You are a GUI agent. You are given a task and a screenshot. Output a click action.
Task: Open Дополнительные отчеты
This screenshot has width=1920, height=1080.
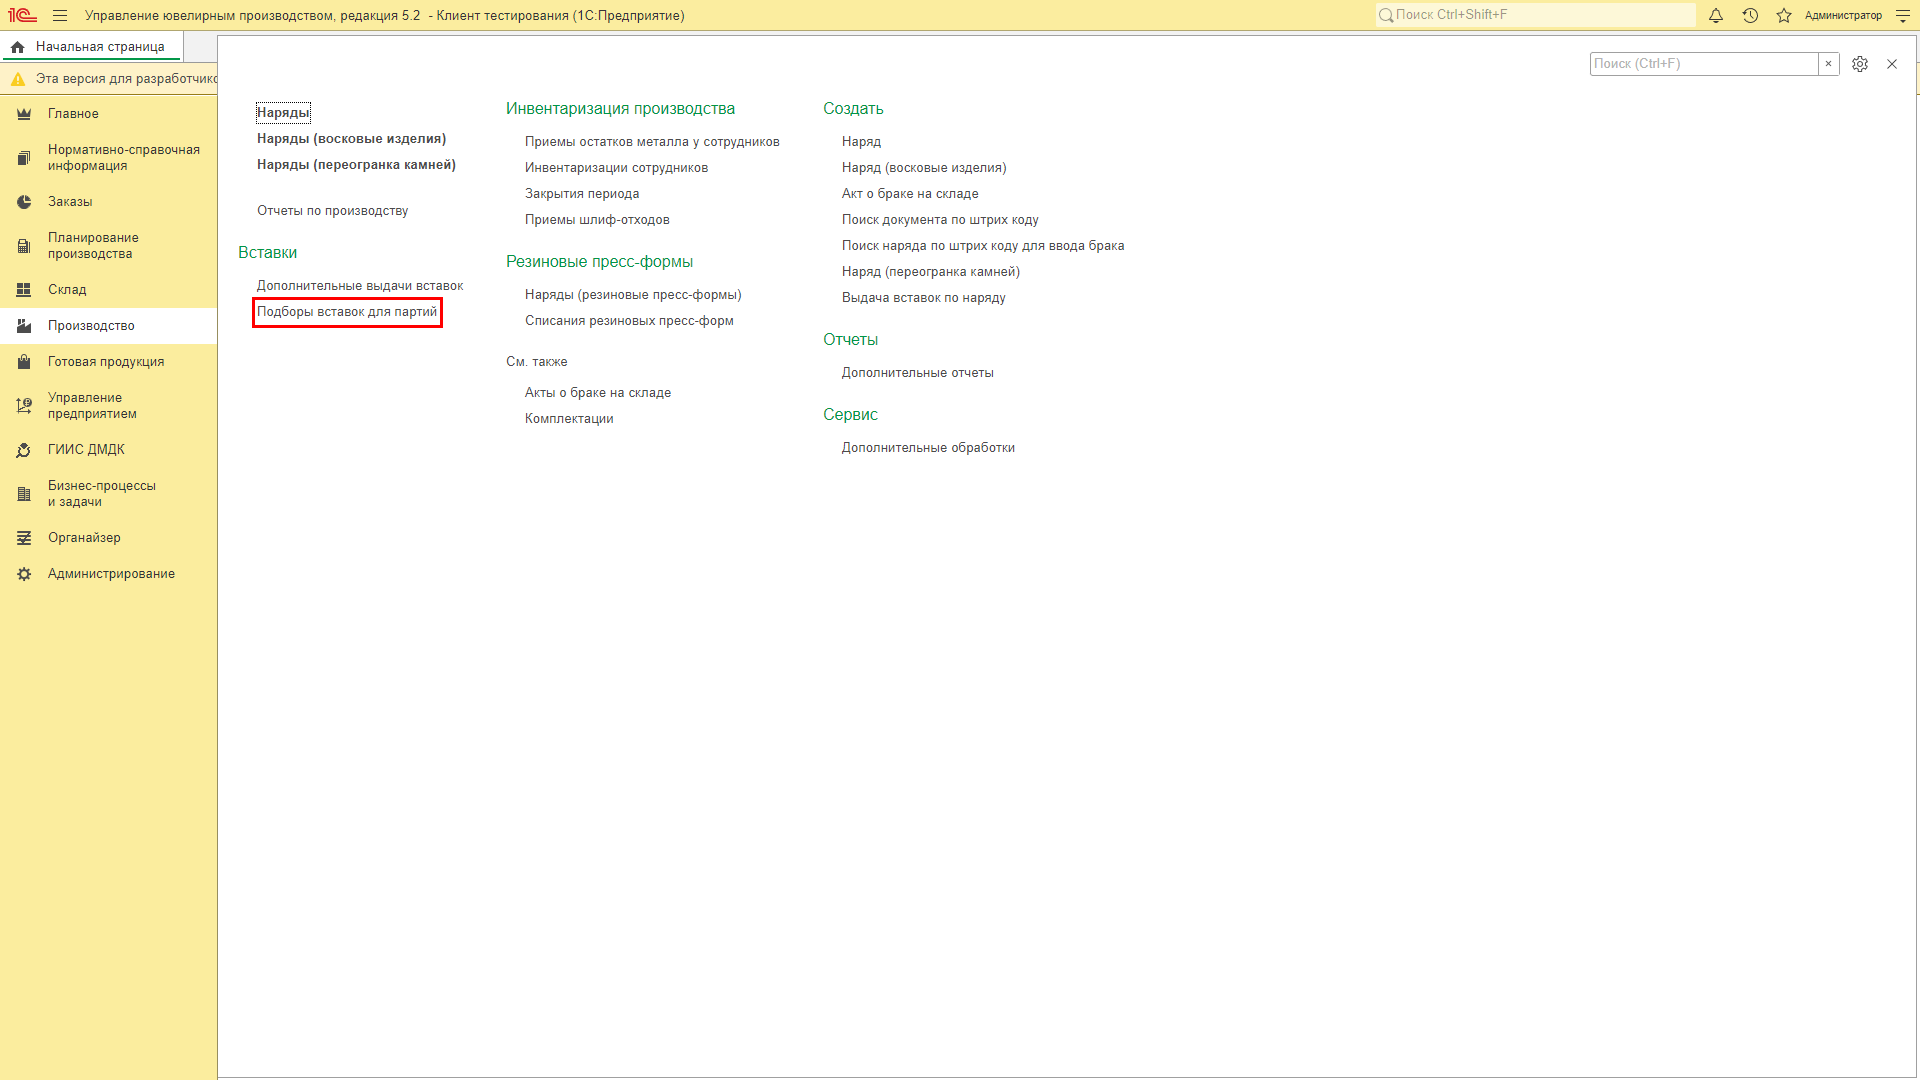(918, 373)
